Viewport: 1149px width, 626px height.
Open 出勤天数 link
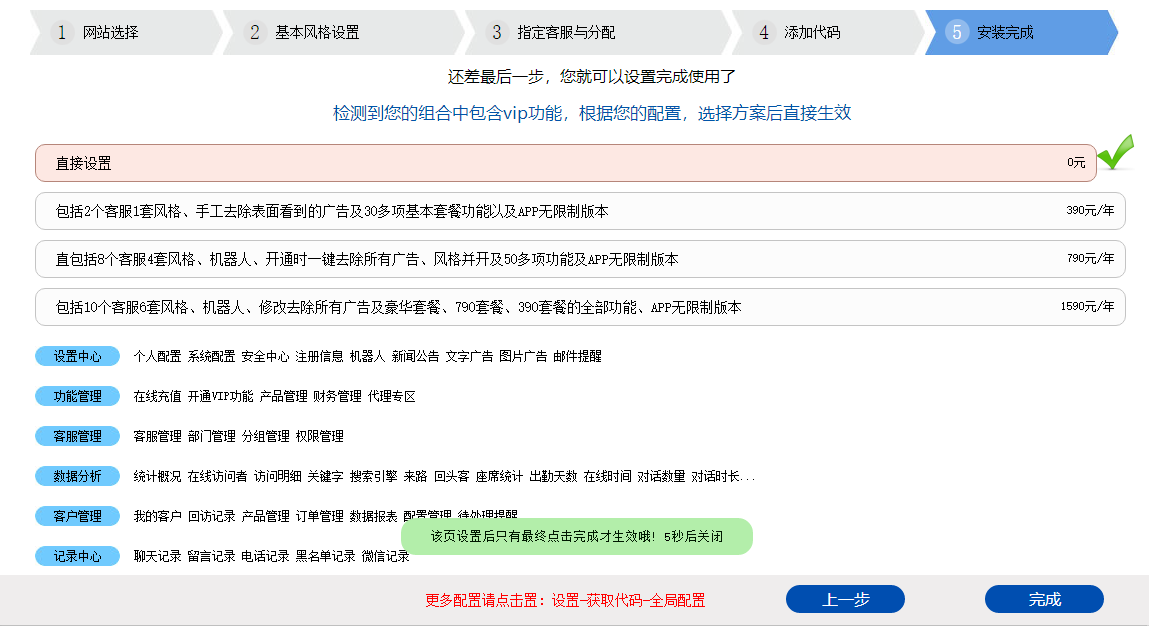[553, 476]
